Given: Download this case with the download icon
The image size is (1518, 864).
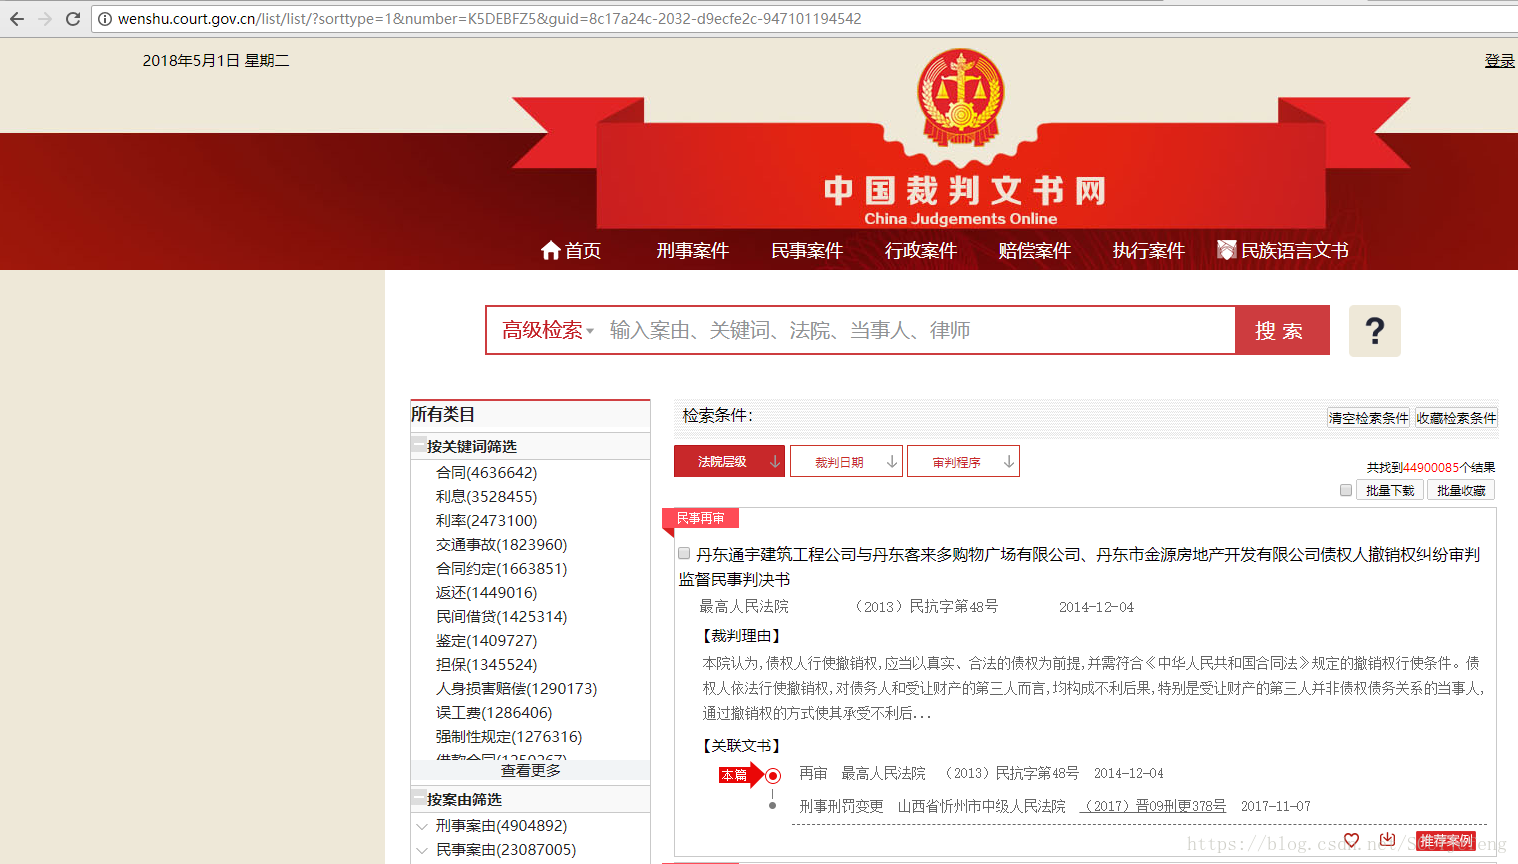Looking at the screenshot, I should tap(1387, 840).
